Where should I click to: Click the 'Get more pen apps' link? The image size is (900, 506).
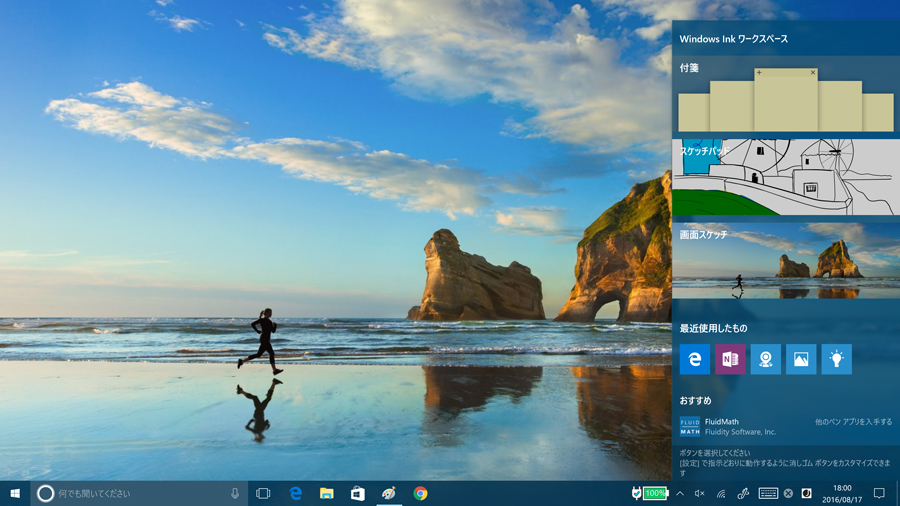click(853, 422)
